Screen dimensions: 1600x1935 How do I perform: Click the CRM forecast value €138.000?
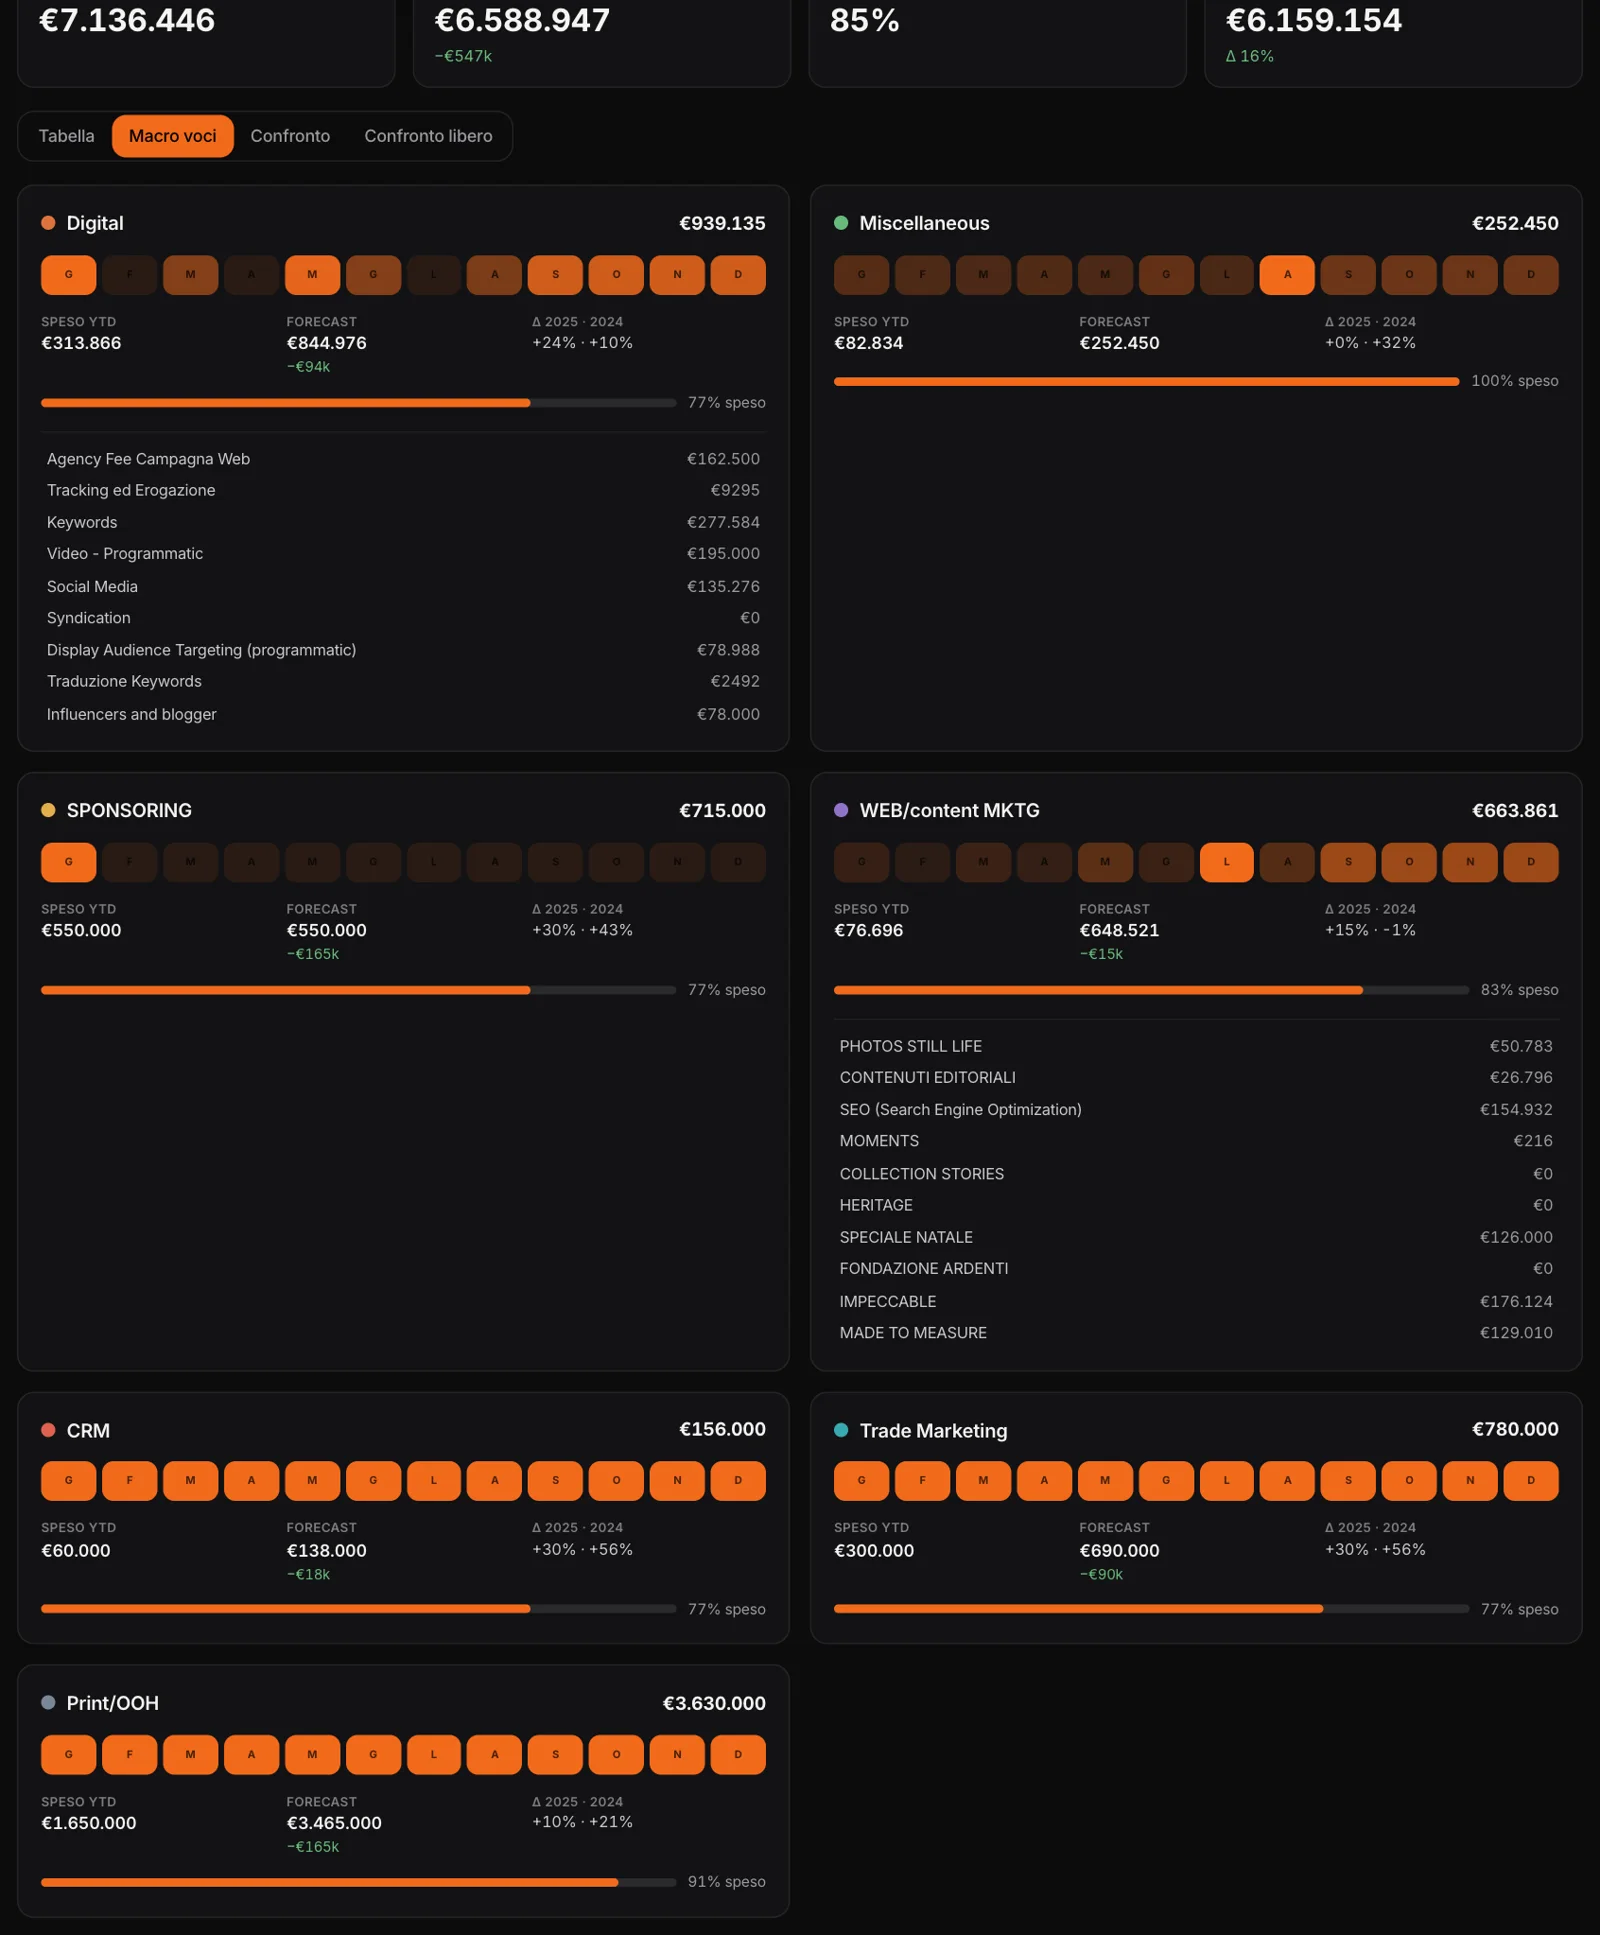(x=326, y=1551)
